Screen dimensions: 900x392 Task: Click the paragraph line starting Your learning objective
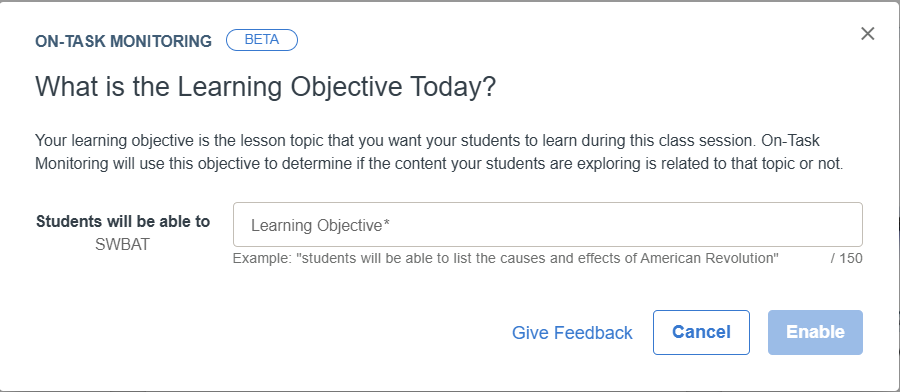pos(429,141)
